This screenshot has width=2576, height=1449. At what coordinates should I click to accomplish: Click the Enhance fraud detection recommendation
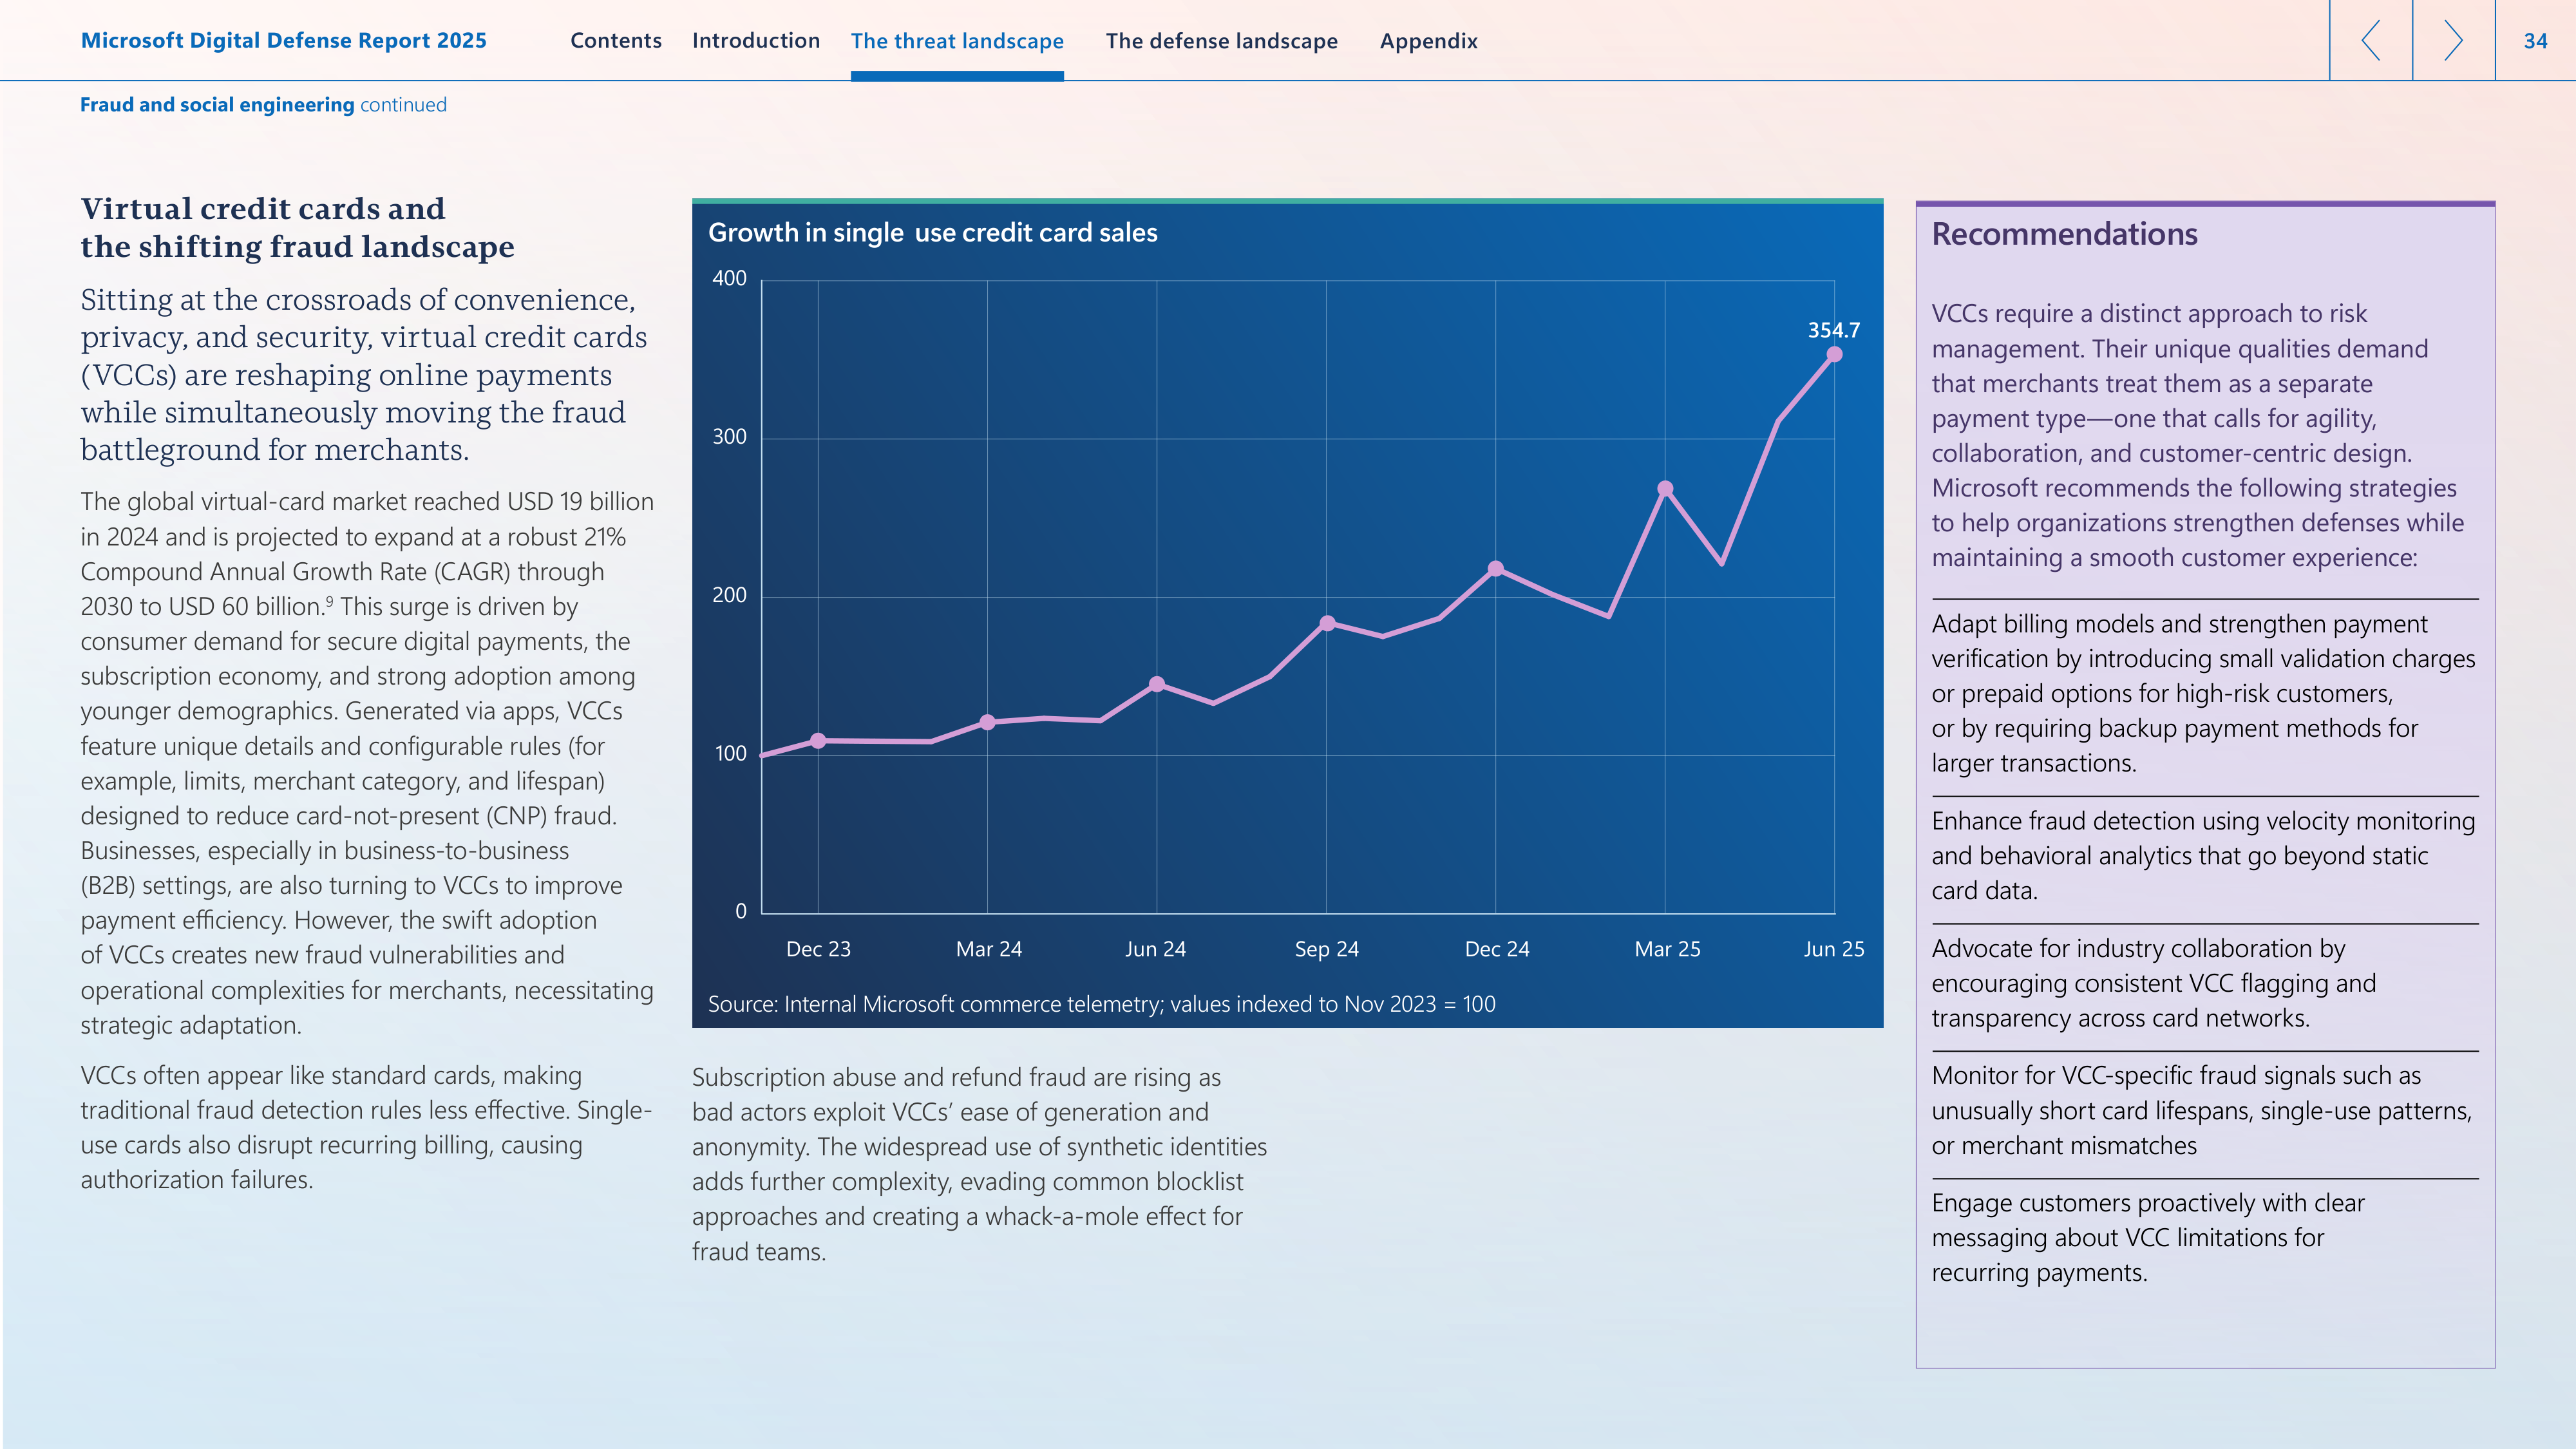click(x=2203, y=856)
